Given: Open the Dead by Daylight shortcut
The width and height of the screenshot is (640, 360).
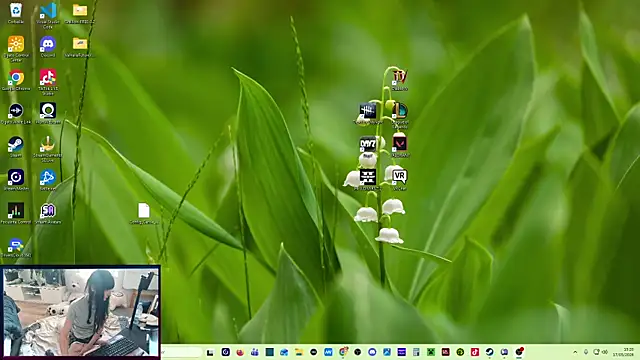Looking at the screenshot, I should tap(367, 111).
